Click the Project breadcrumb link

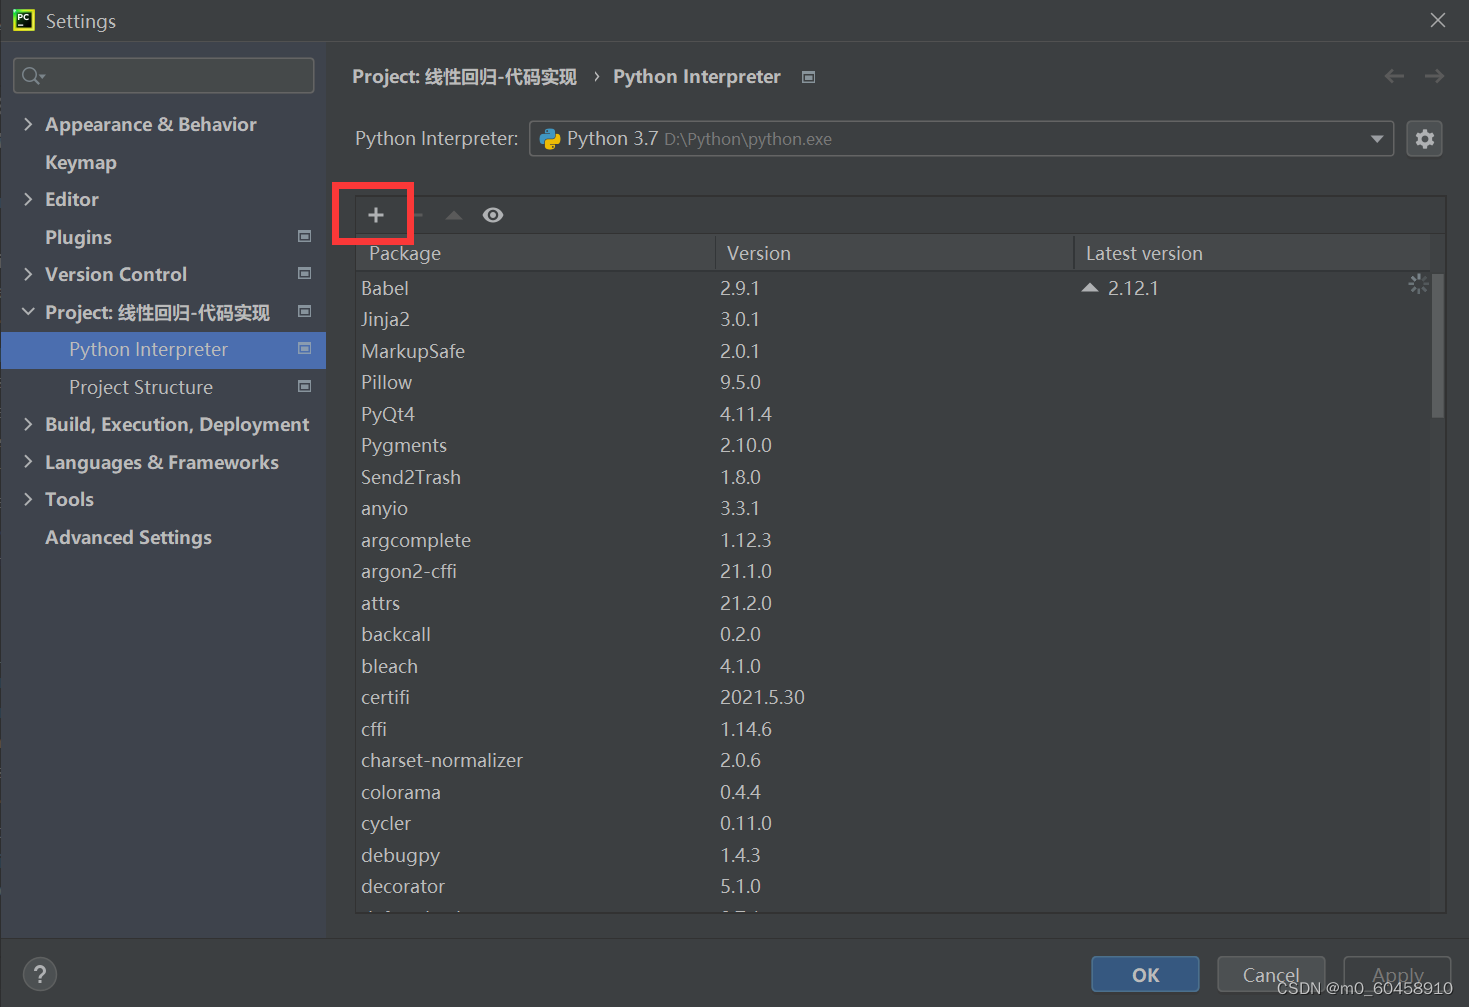(464, 77)
